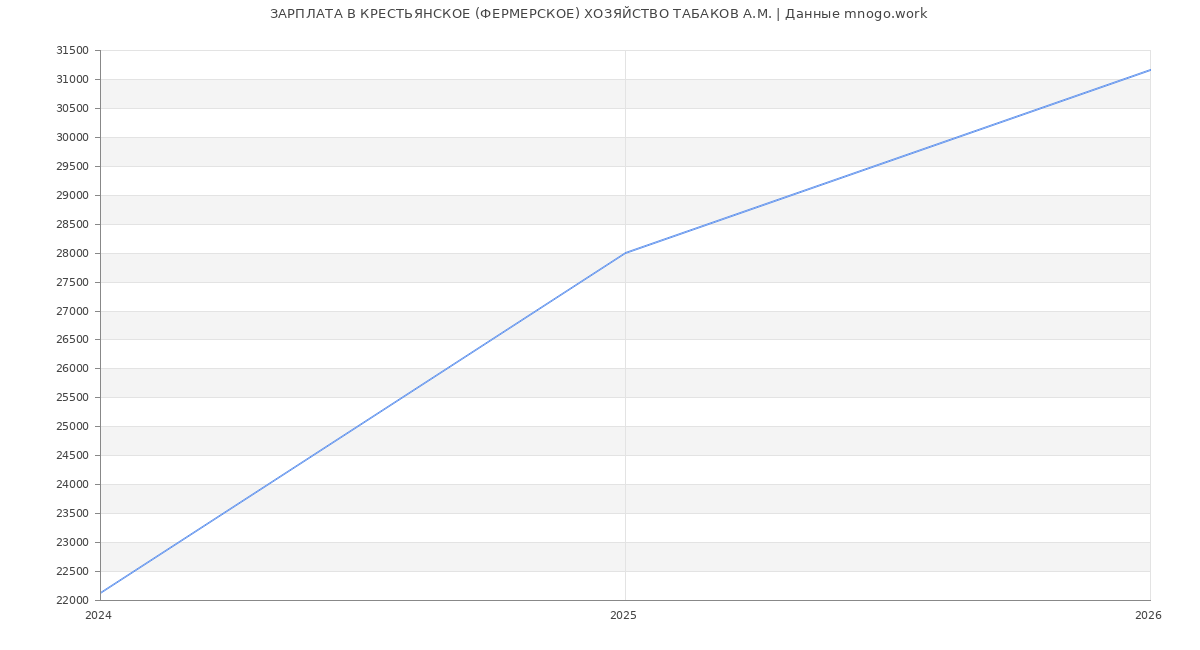Screen dimensions: 1200x650
Task: Click the 28000 y-axis label
Action: 72,253
